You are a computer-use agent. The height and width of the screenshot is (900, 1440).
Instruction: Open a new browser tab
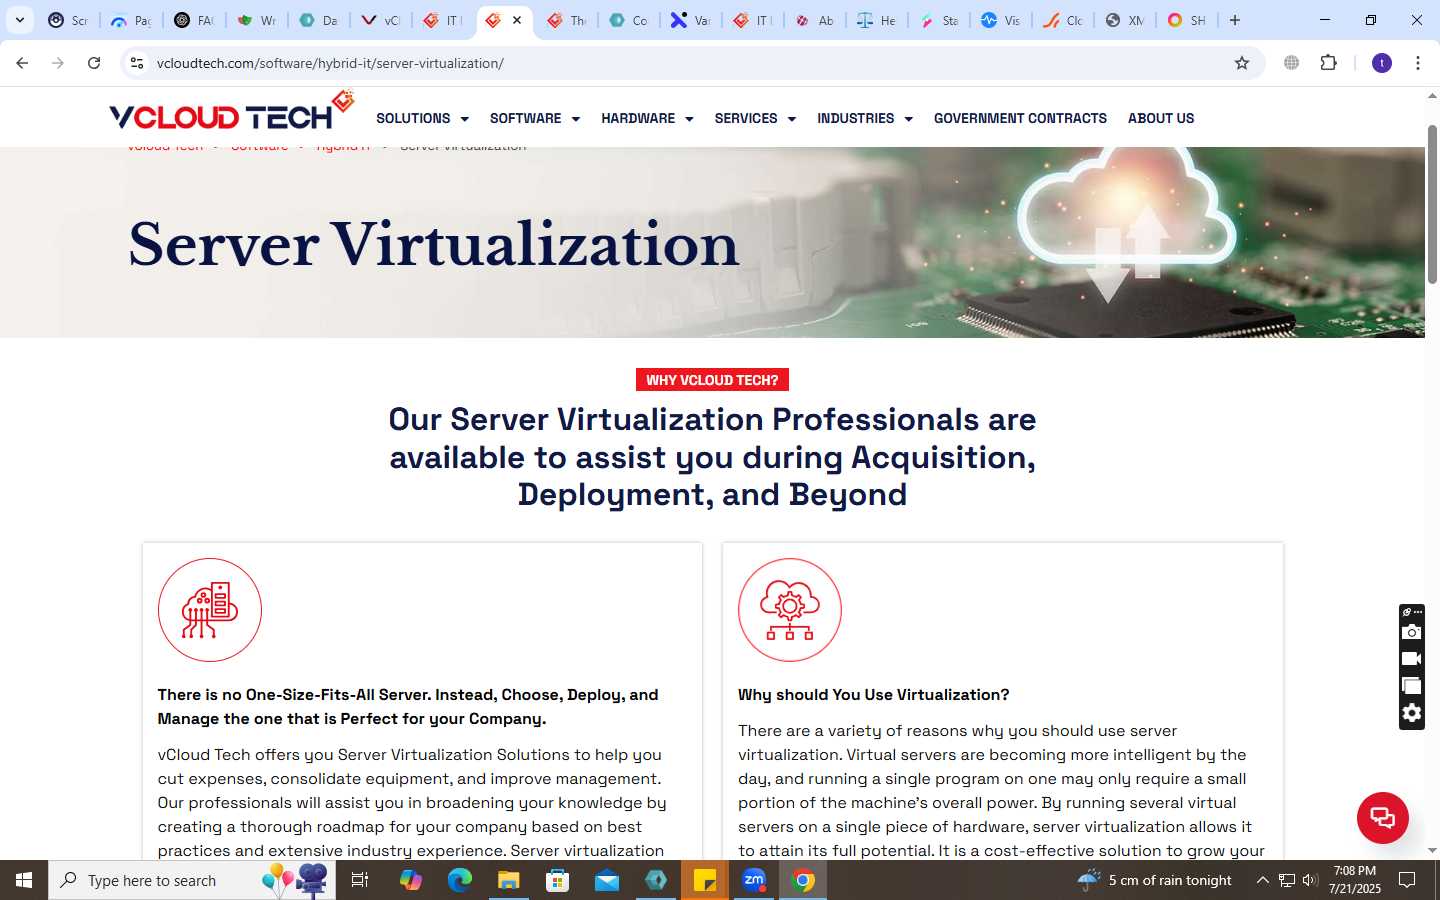pyautogui.click(x=1235, y=20)
